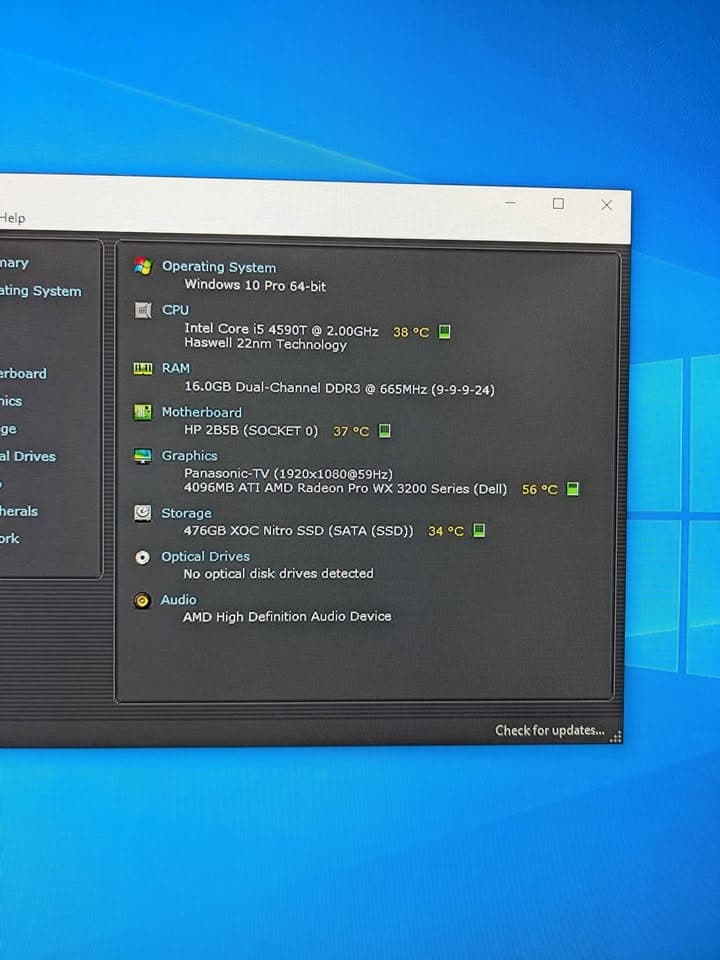This screenshot has width=720, height=960.
Task: Click the Storage drive icon
Action: click(143, 513)
